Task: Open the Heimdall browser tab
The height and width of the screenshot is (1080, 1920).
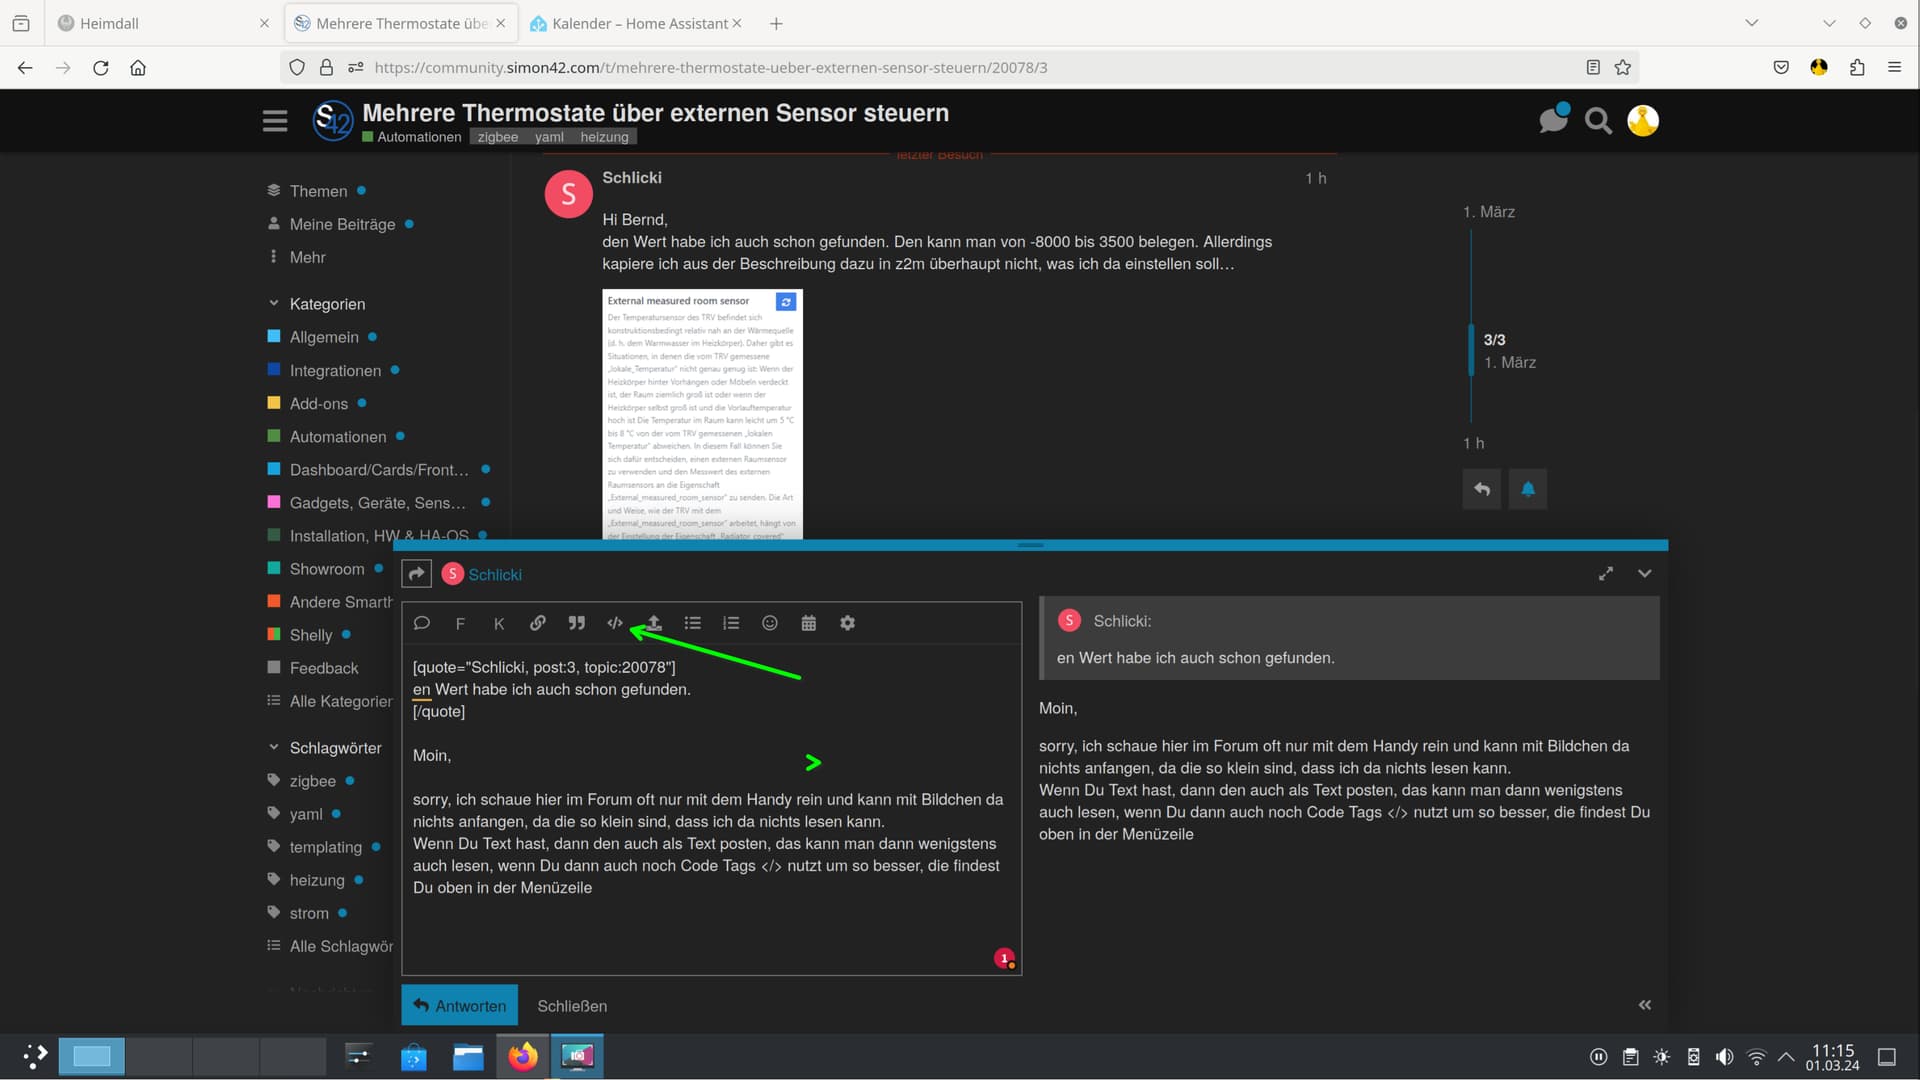Action: (110, 23)
